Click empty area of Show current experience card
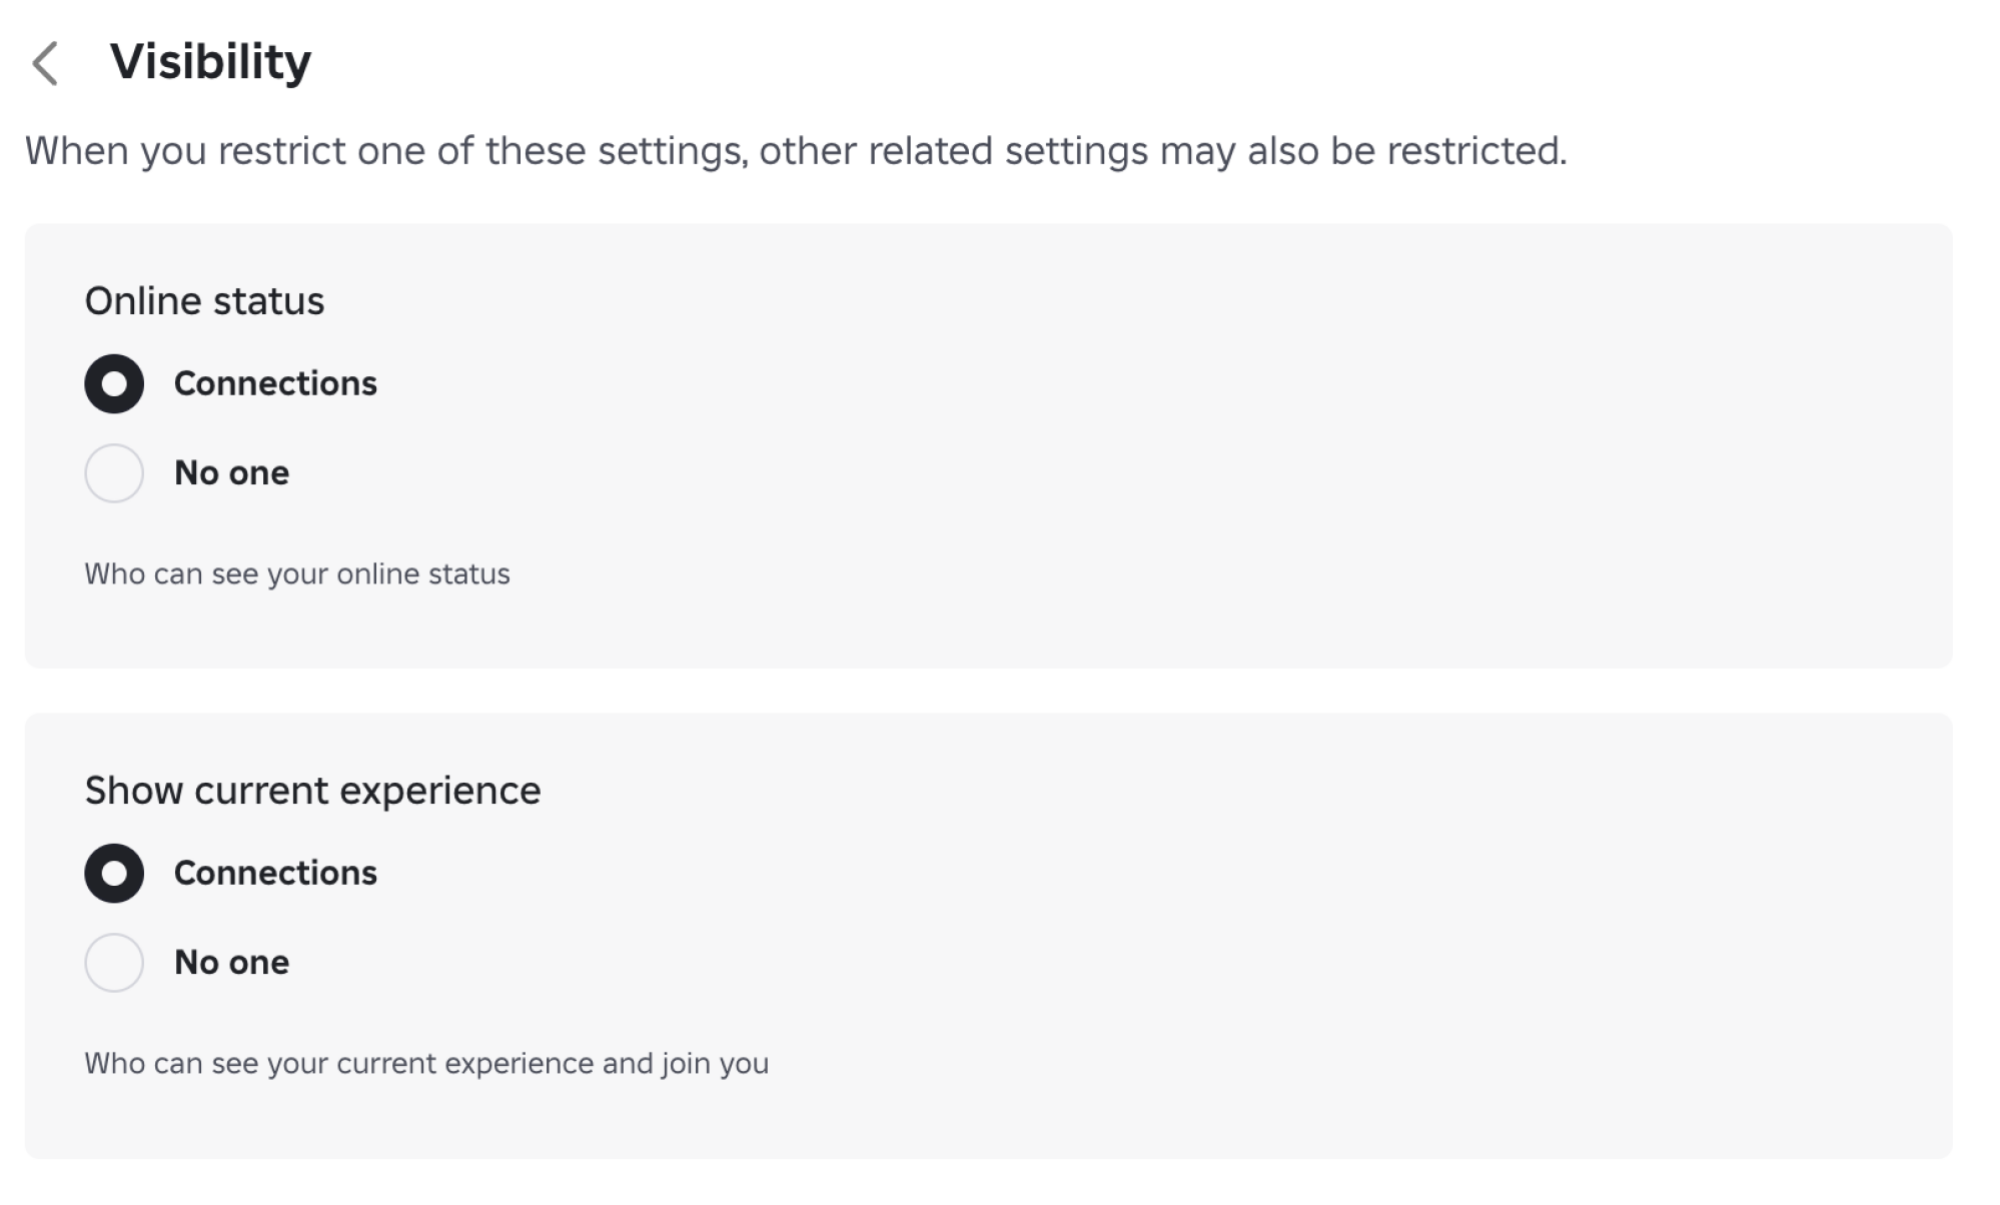Viewport: 2000px width, 1205px height. click(x=1200, y=940)
